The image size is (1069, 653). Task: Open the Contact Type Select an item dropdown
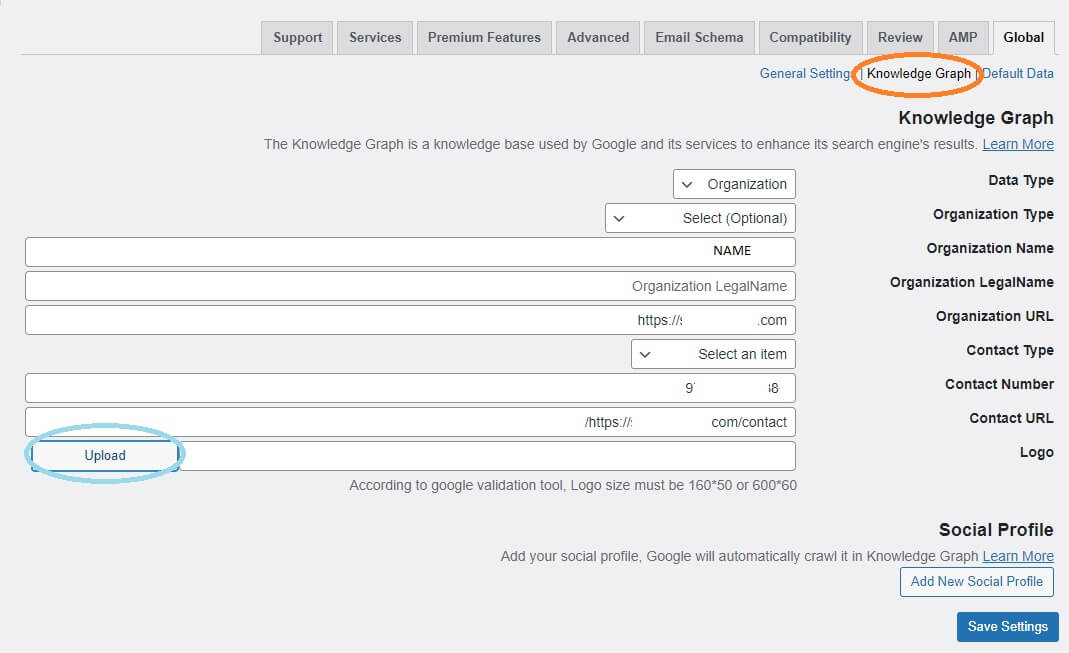(x=713, y=354)
